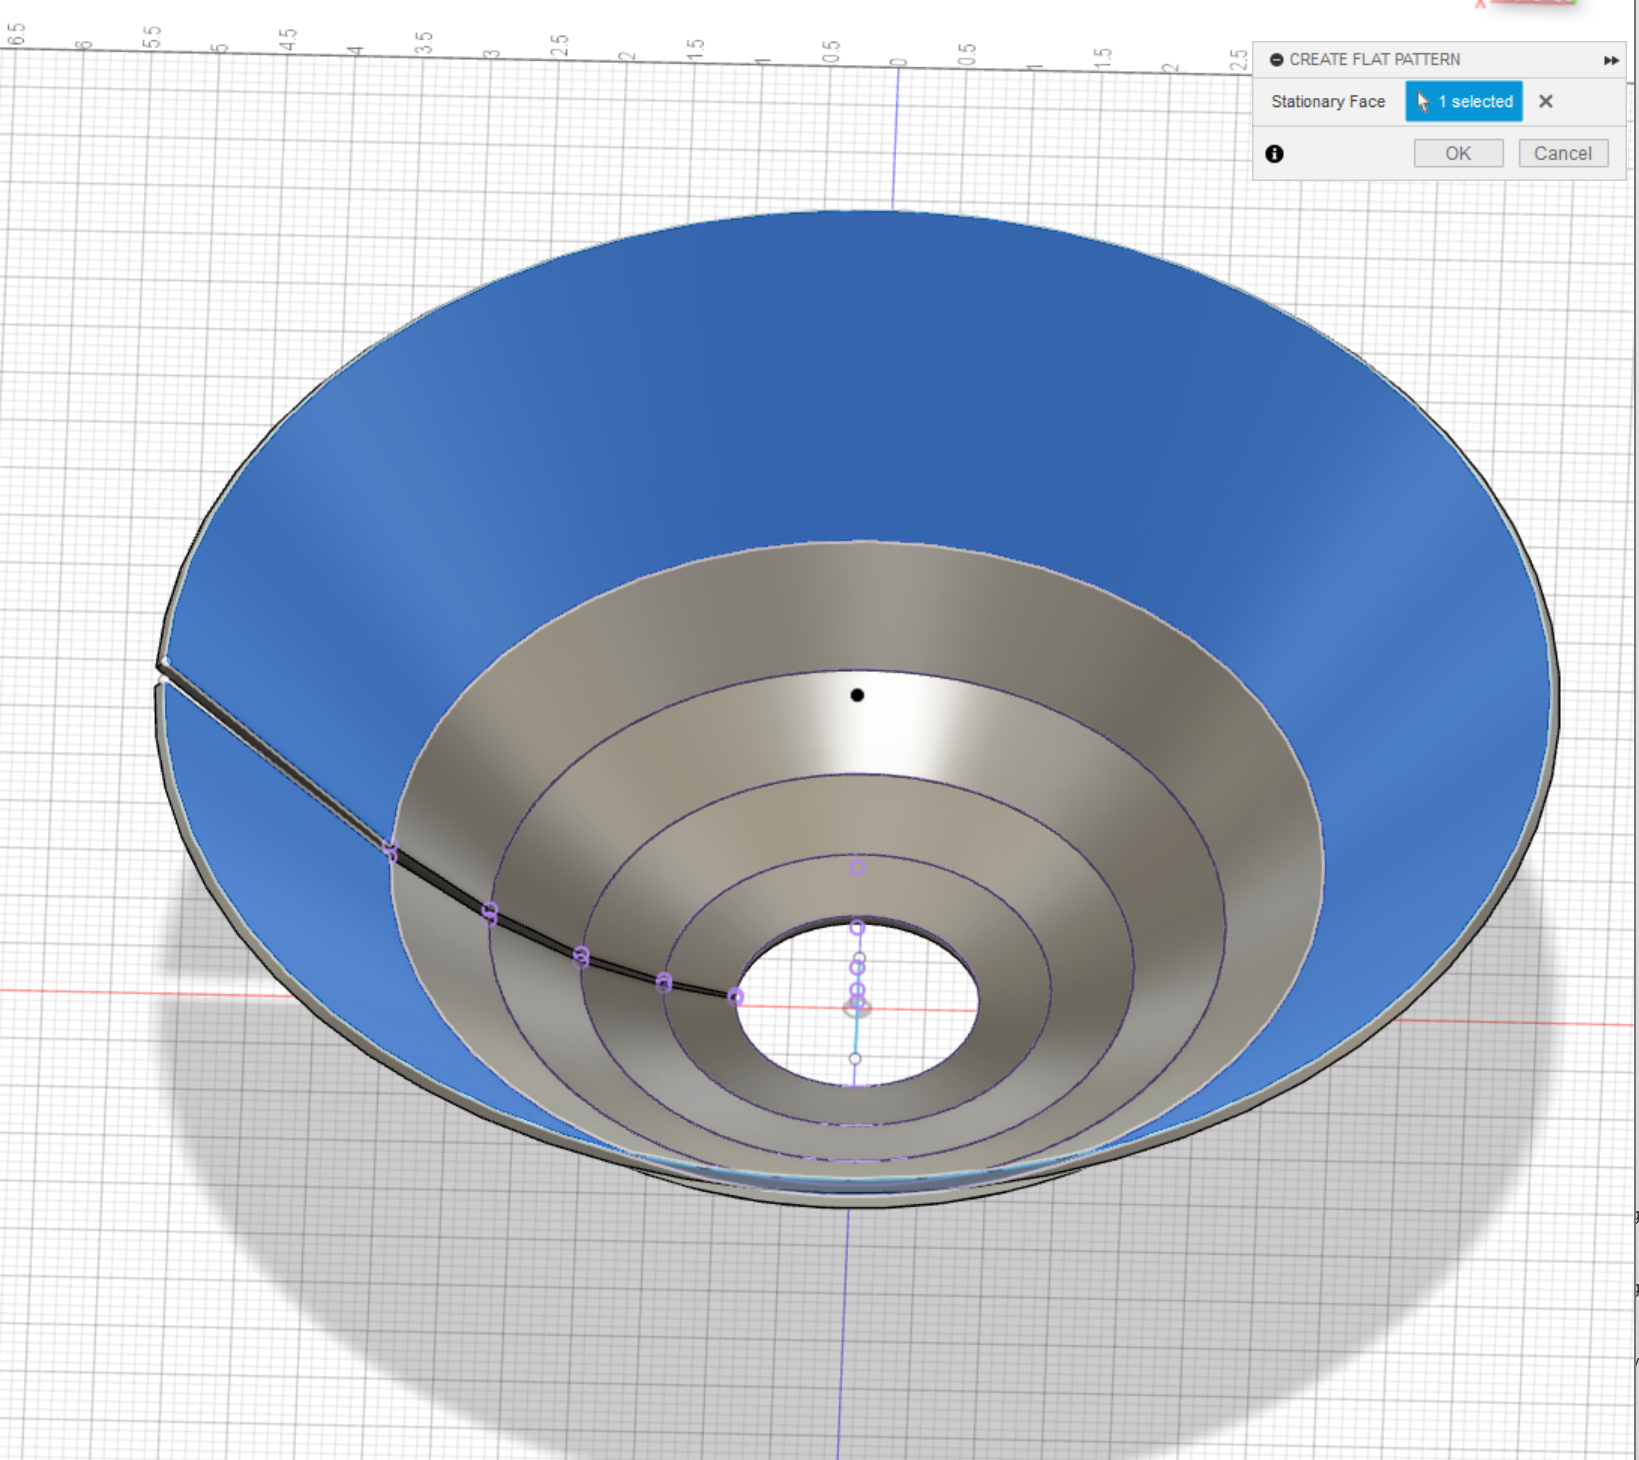Open the info icon in the dialog footer
1639x1460 pixels.
click(1275, 154)
